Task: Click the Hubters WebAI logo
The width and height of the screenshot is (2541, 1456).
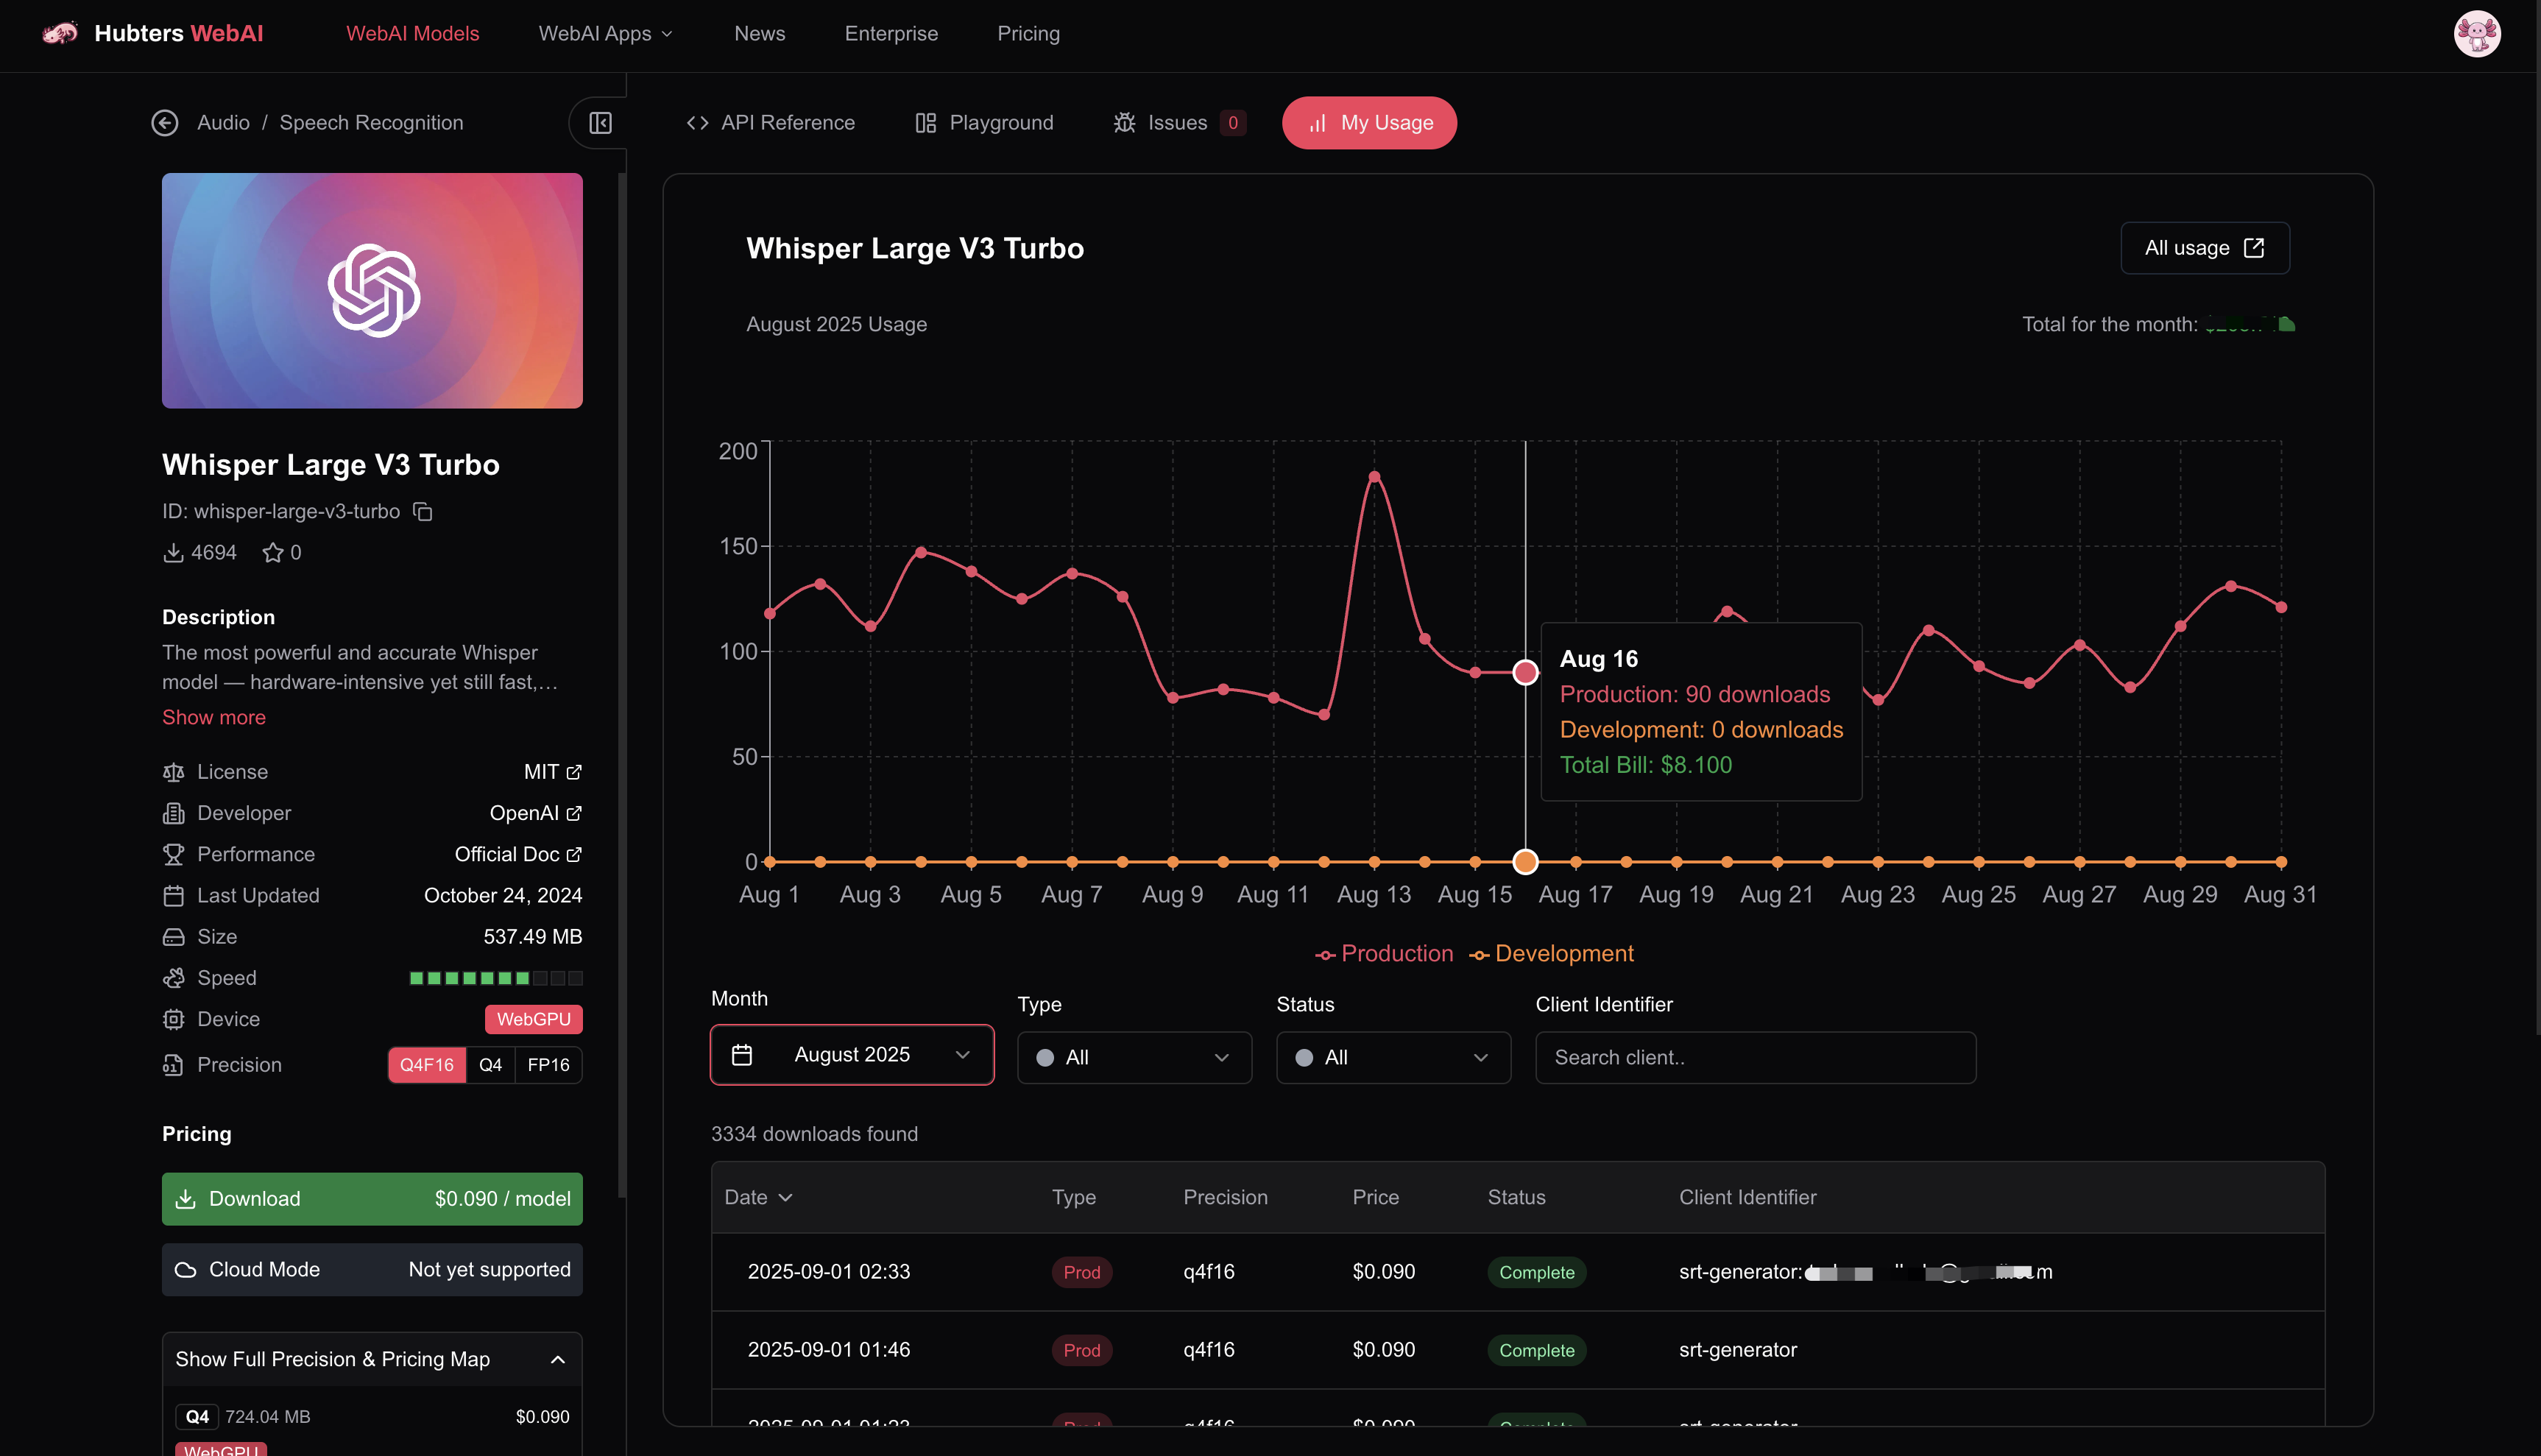Action: pyautogui.click(x=153, y=34)
